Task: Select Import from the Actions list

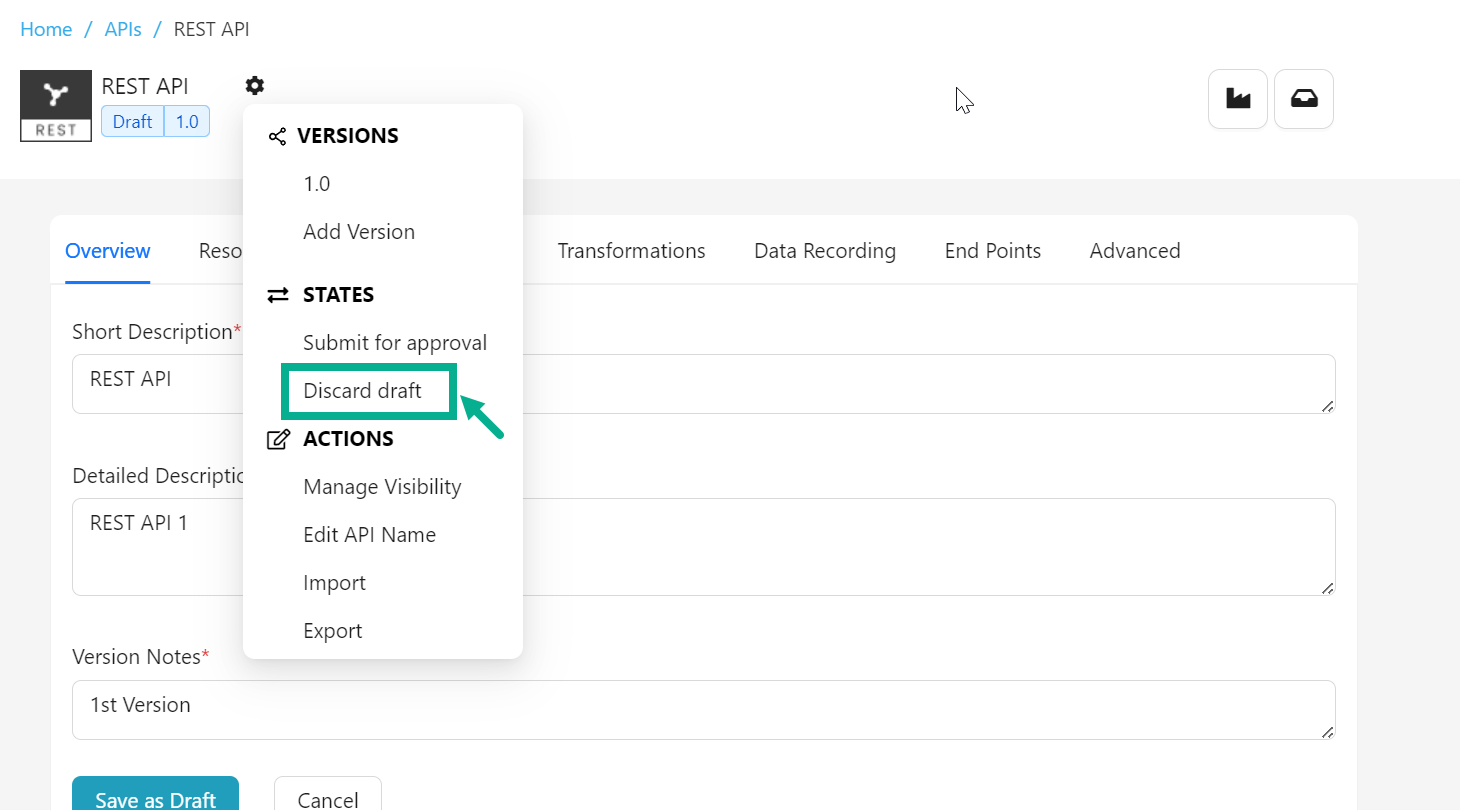Action: point(334,583)
